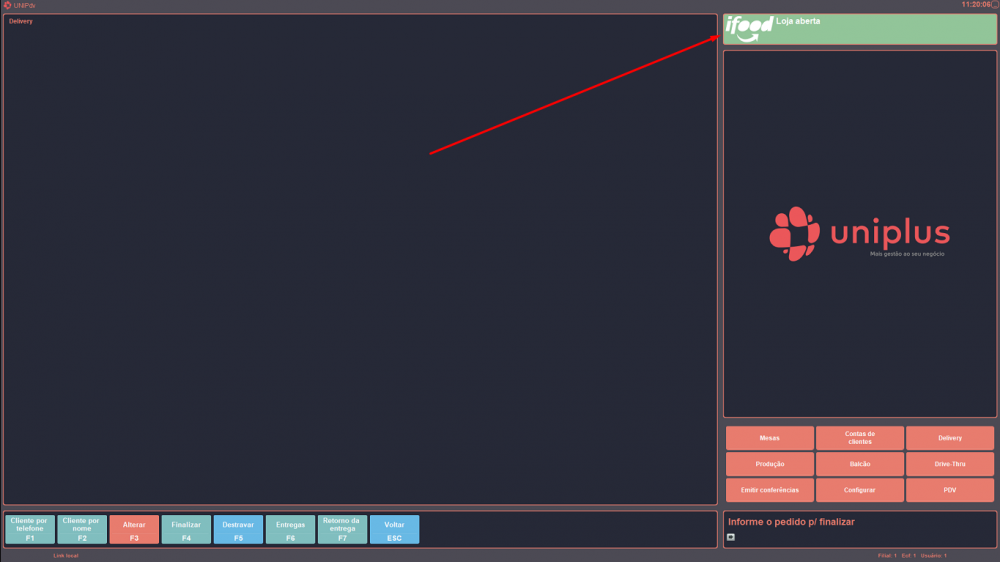The image size is (1000, 562).
Task: Click 'Retorno da entrega' F7 button
Action: click(342, 529)
